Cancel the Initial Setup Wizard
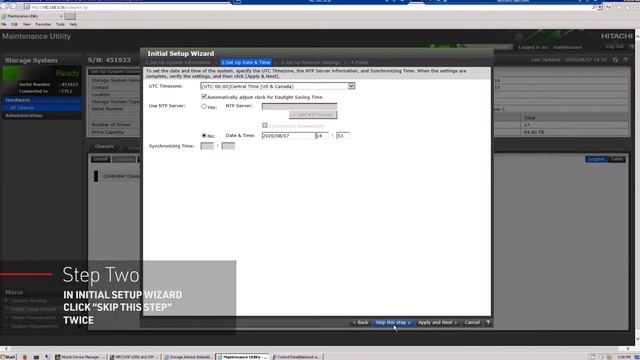Viewport: 640px width, 360px height. [472, 322]
